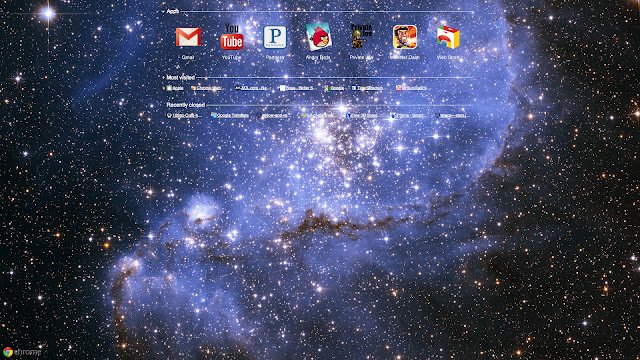Launch the Angry Birds app
The width and height of the screenshot is (640, 360).
(x=318, y=37)
